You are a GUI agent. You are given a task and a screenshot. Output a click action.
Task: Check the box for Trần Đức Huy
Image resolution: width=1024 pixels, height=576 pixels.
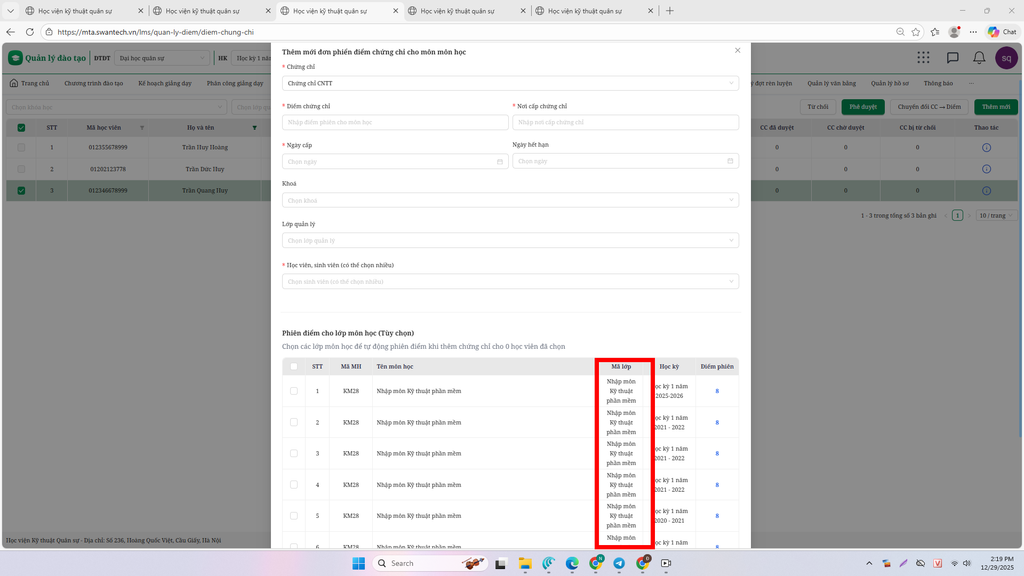(x=22, y=169)
